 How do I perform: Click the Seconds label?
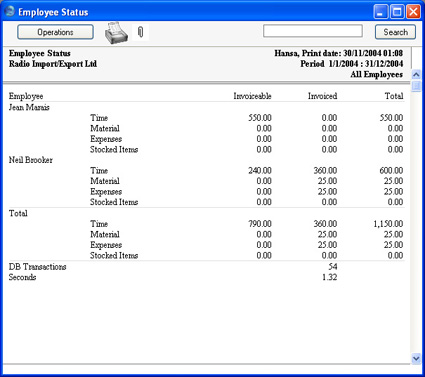[x=22, y=277]
